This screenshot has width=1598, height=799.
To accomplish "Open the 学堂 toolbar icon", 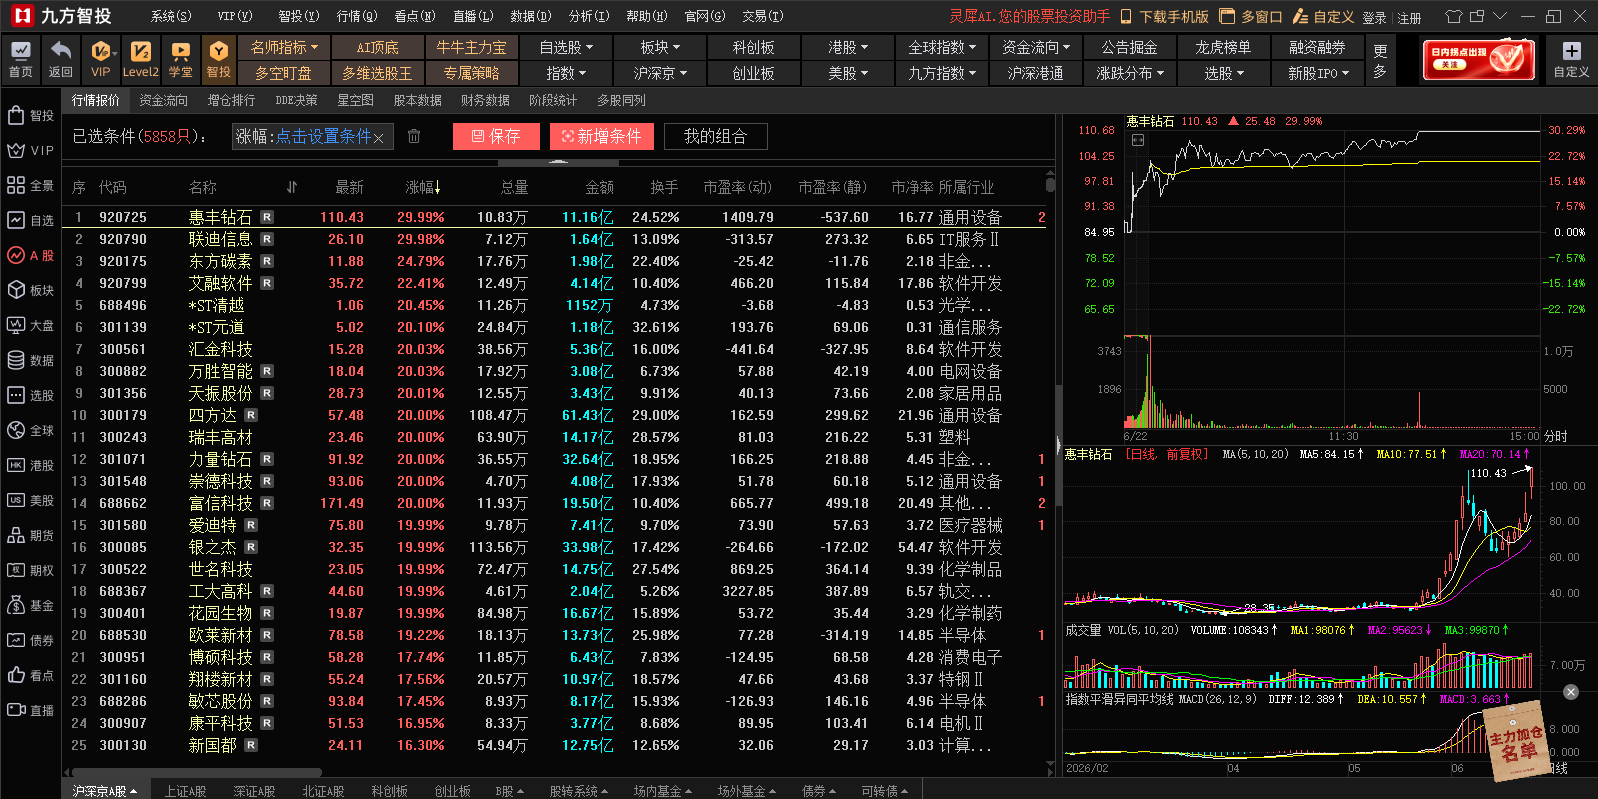I will pos(180,59).
